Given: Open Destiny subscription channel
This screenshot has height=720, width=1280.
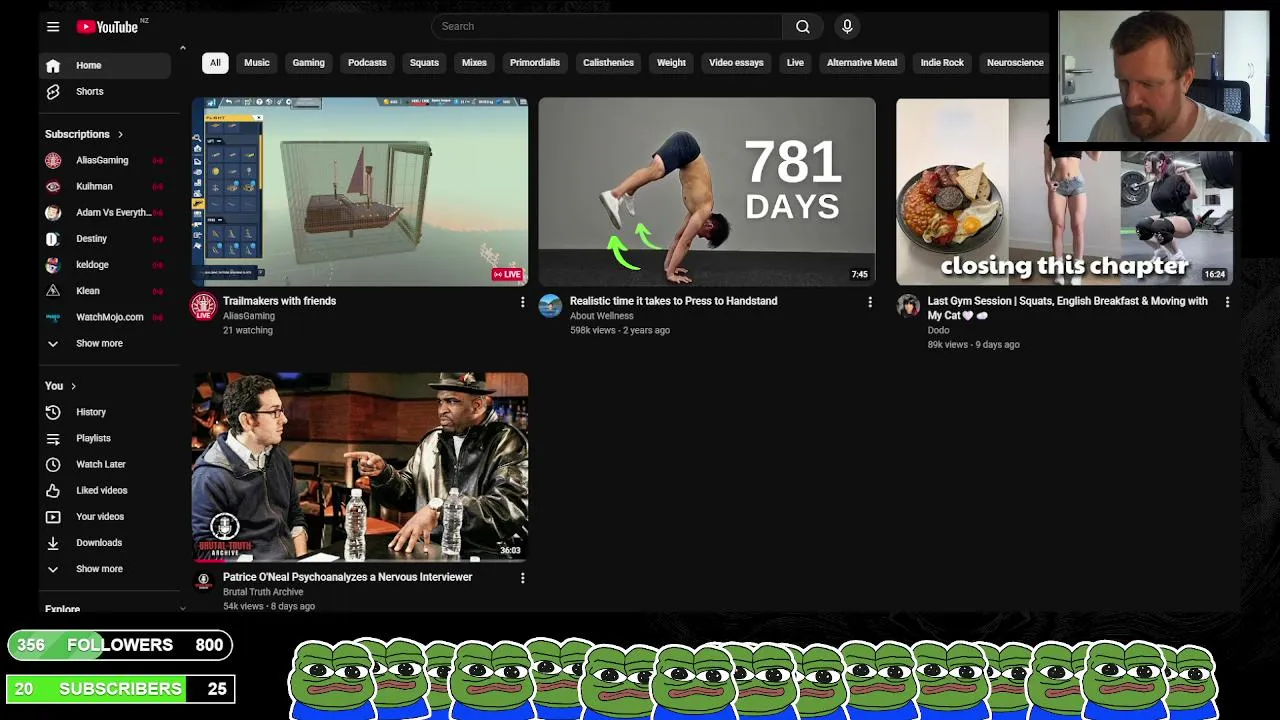Looking at the screenshot, I should (105, 238).
